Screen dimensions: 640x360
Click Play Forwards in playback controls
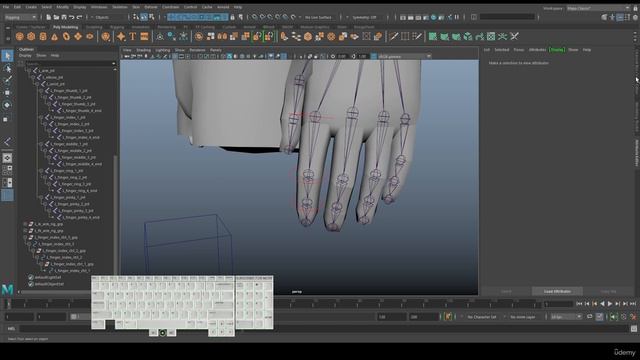click(x=610, y=304)
